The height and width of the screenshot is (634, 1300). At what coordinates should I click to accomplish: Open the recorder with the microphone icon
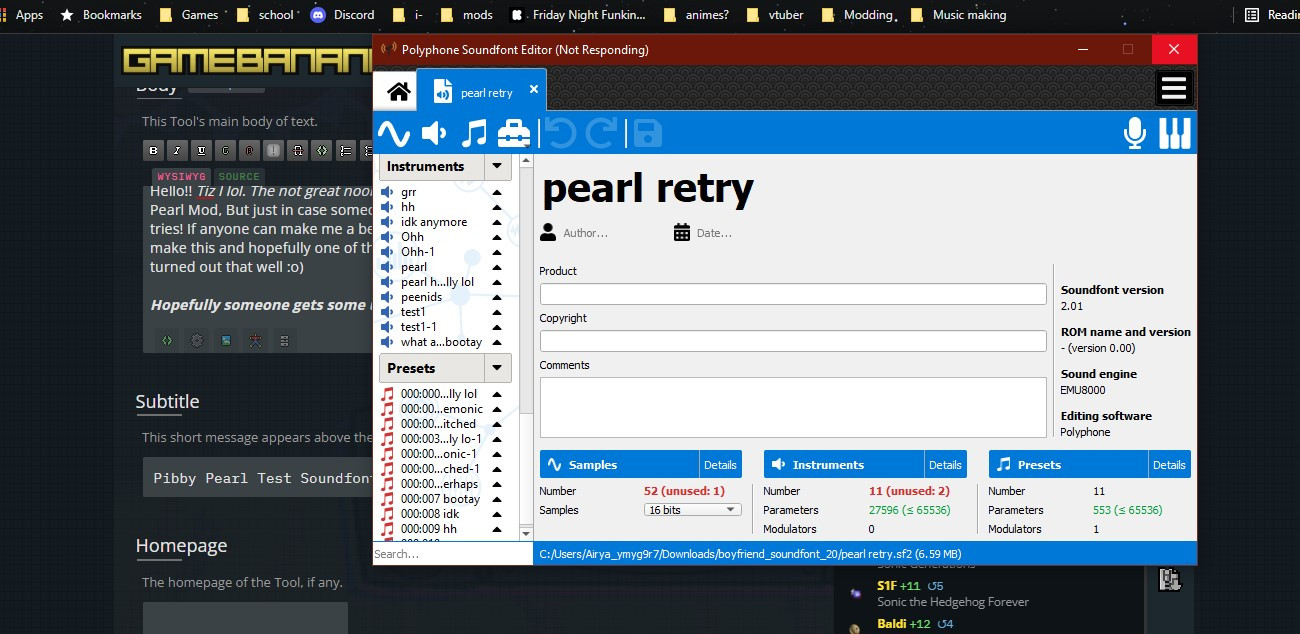click(1134, 131)
